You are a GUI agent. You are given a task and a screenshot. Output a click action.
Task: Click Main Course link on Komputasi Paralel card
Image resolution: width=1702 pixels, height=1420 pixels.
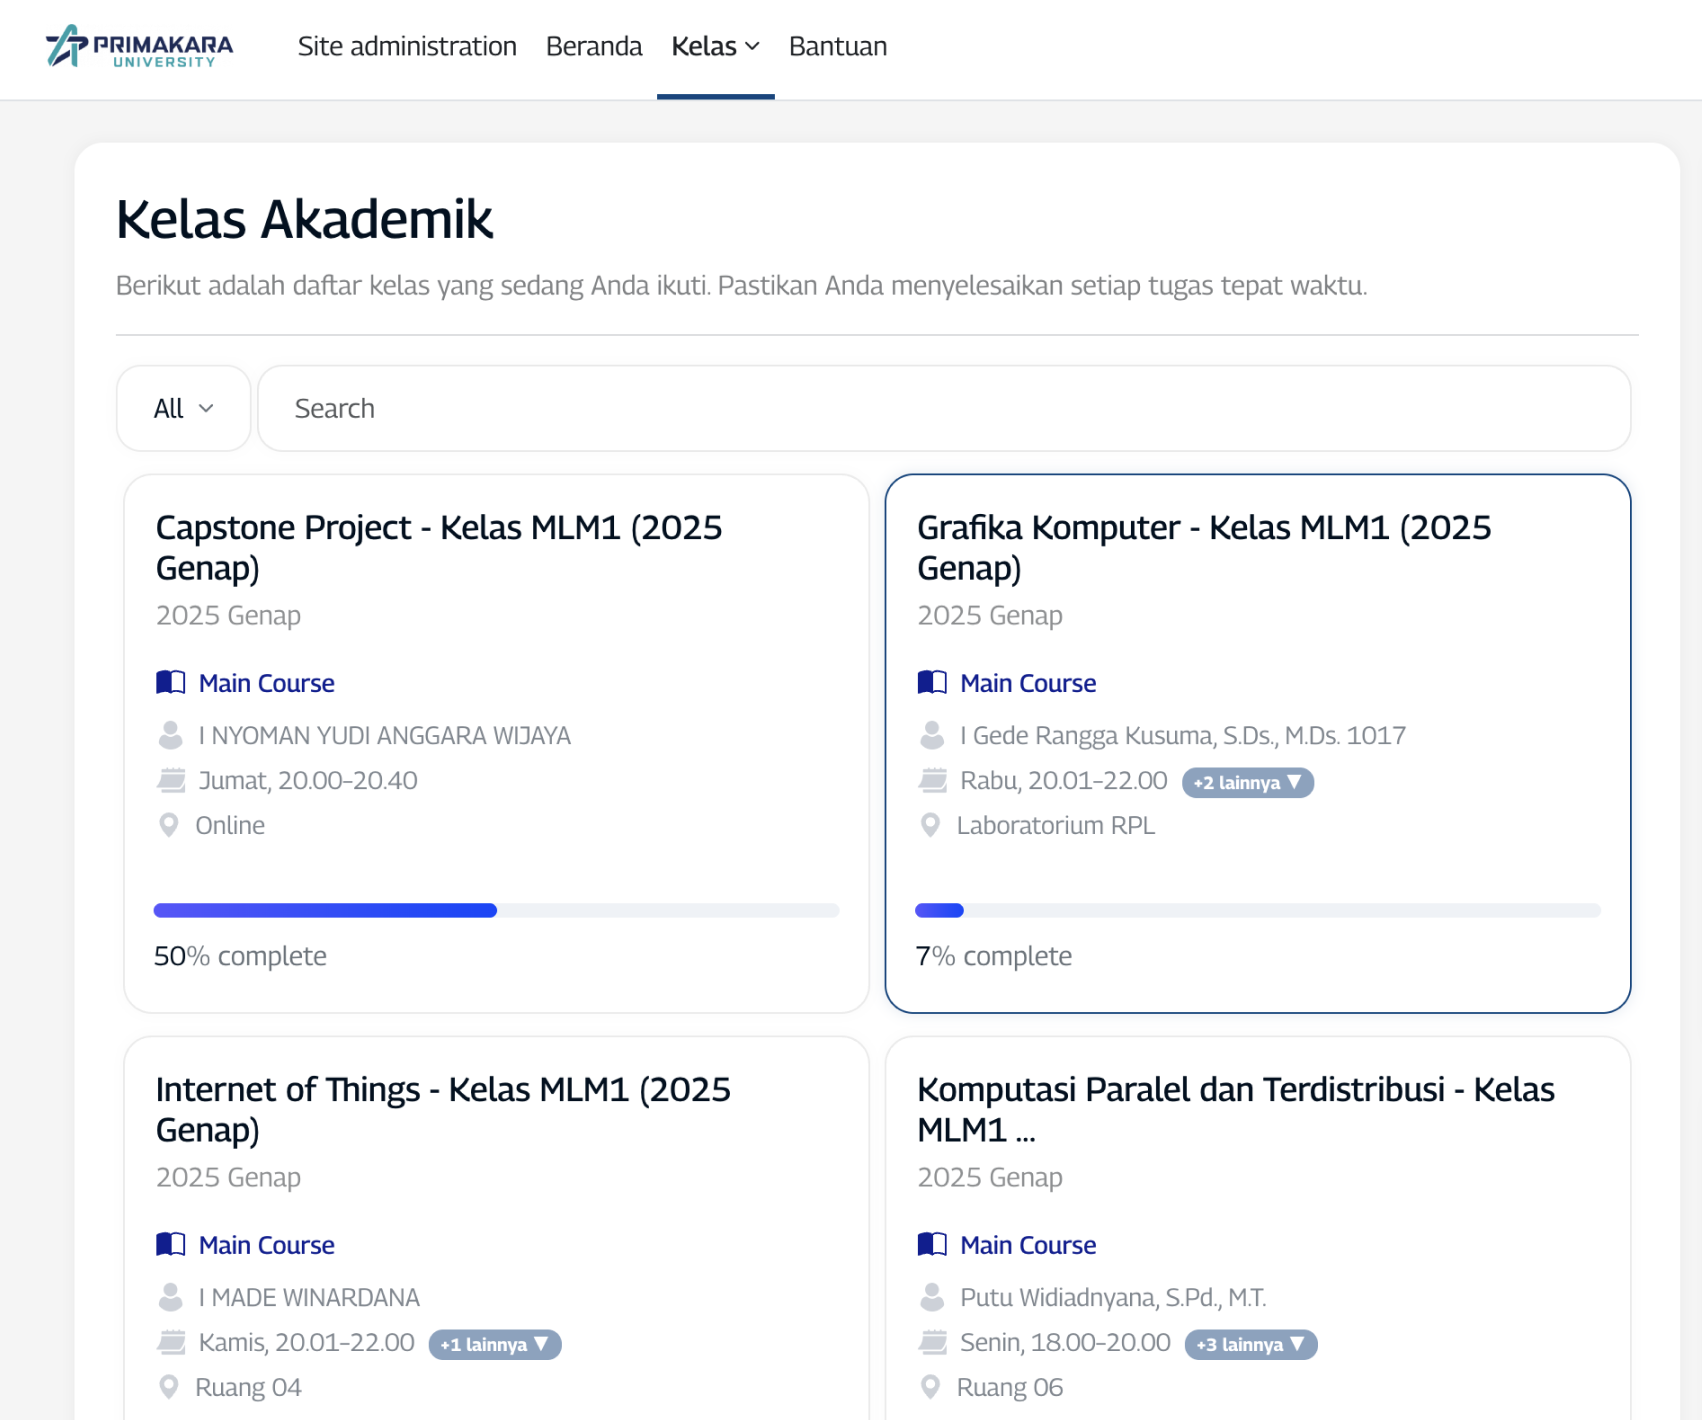coord(1028,1245)
